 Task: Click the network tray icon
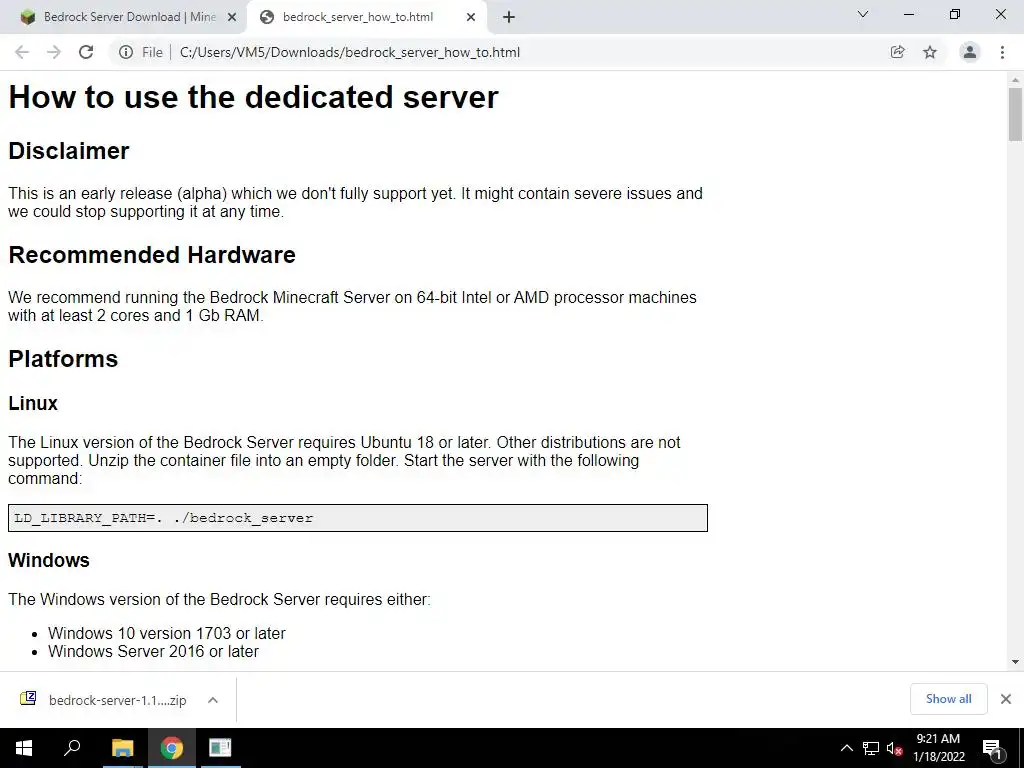click(871, 748)
